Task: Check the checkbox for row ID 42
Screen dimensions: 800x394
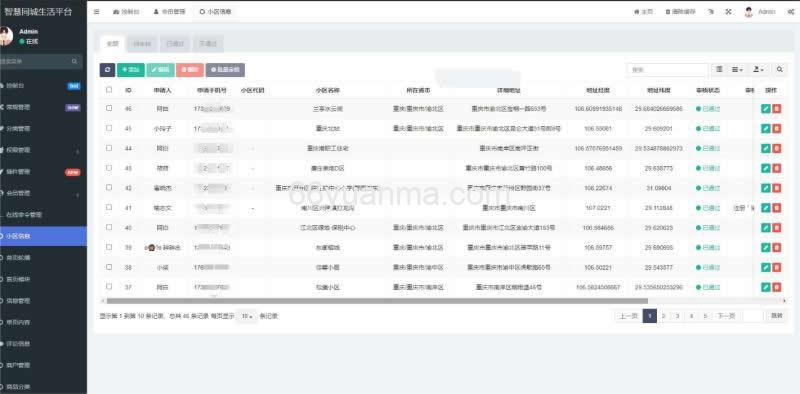Action: pyautogui.click(x=109, y=187)
